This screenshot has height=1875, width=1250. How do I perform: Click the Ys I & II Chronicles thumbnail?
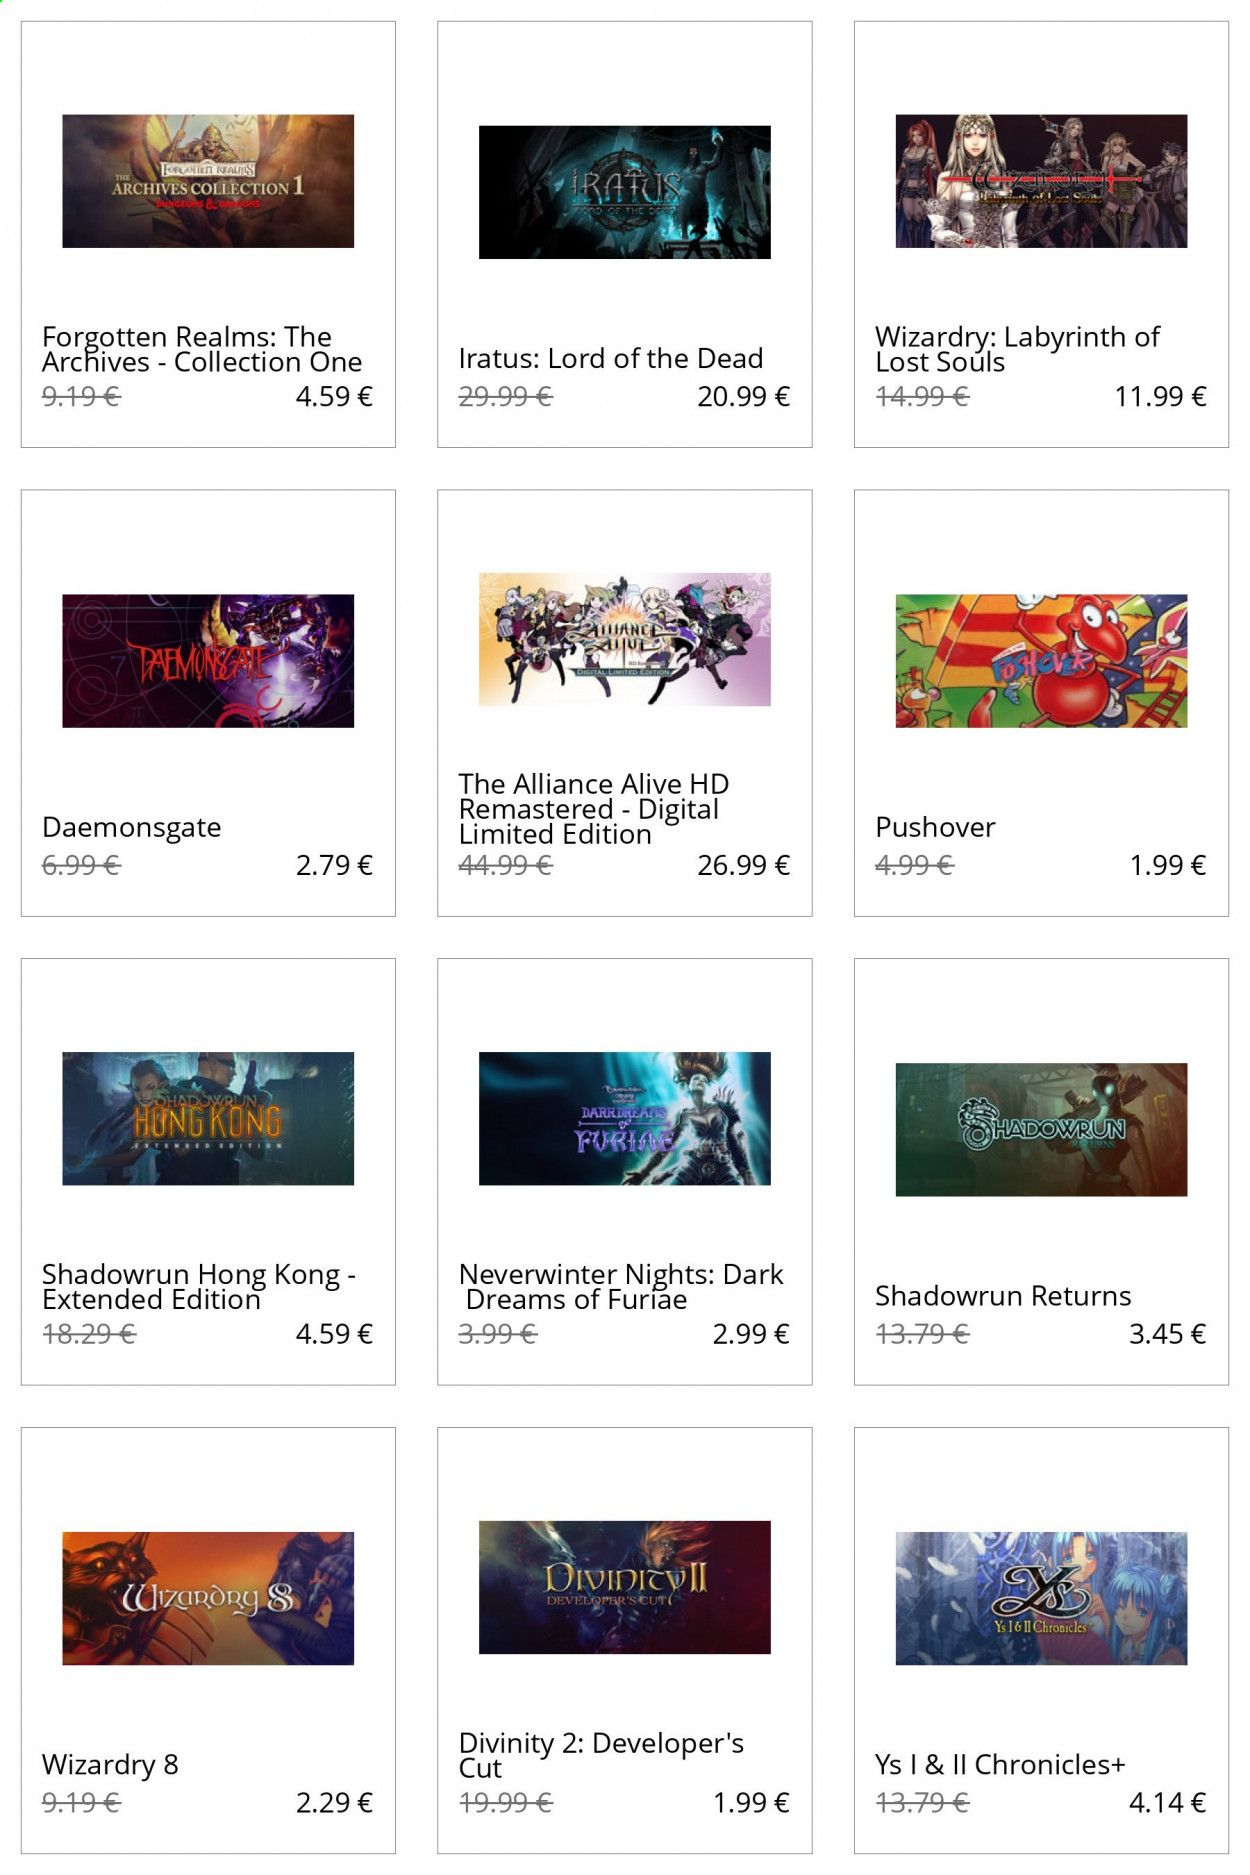click(1041, 1598)
